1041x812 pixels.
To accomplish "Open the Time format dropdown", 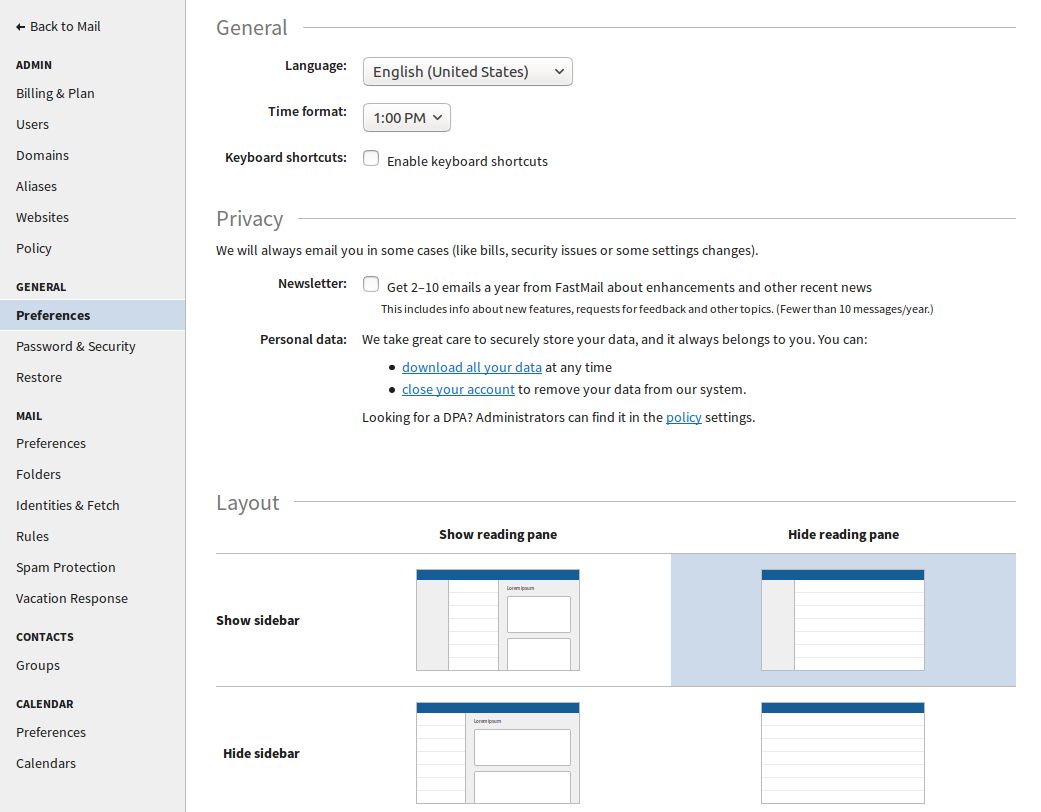I will [406, 117].
